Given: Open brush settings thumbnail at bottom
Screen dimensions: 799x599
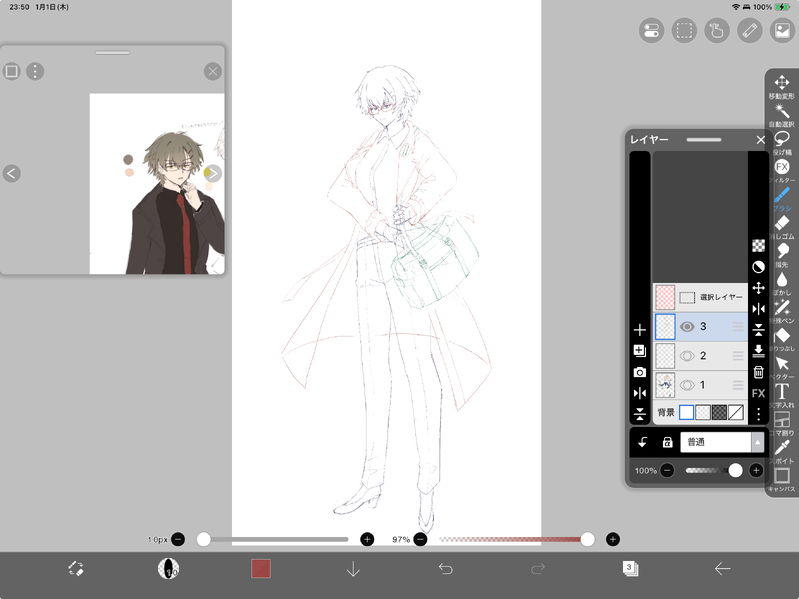Looking at the screenshot, I should coord(168,568).
